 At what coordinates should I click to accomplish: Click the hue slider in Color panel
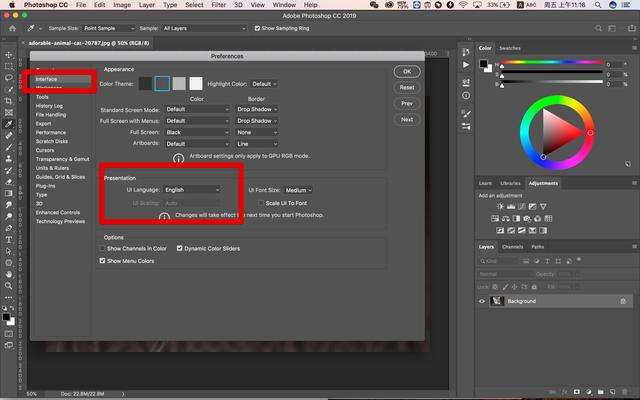coord(552,62)
